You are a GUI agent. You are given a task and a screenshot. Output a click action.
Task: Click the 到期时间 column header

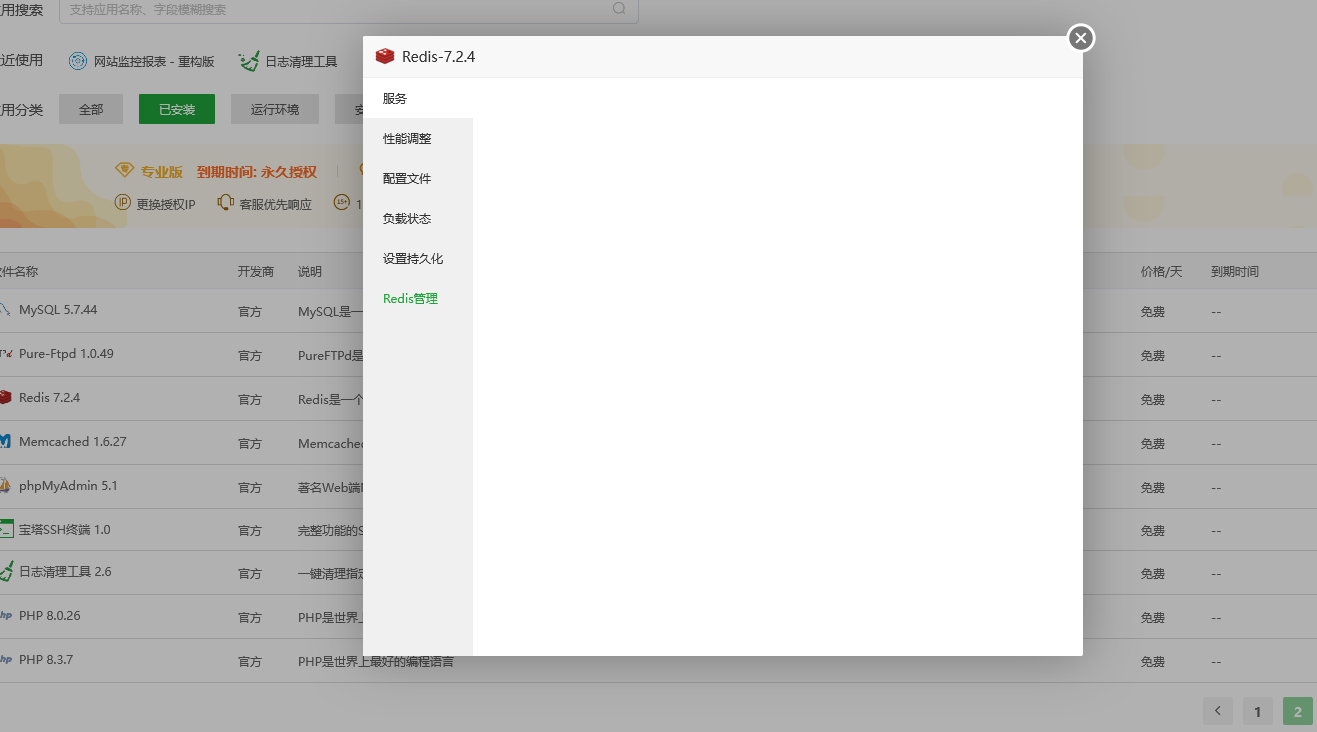tap(1235, 272)
